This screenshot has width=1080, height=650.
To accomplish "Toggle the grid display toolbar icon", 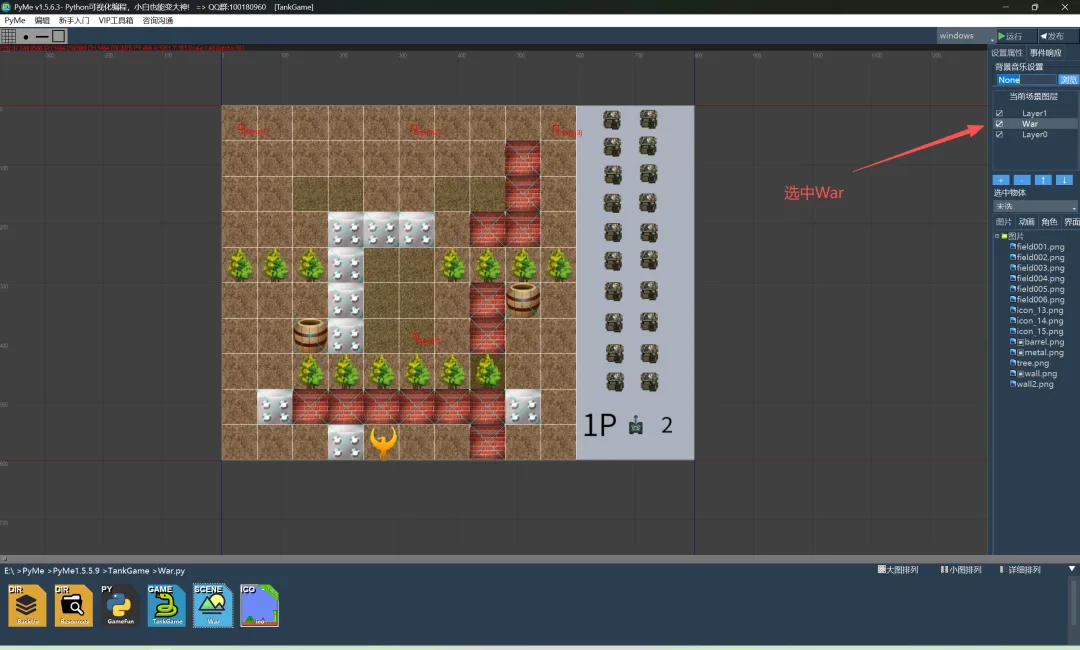I will (8, 36).
